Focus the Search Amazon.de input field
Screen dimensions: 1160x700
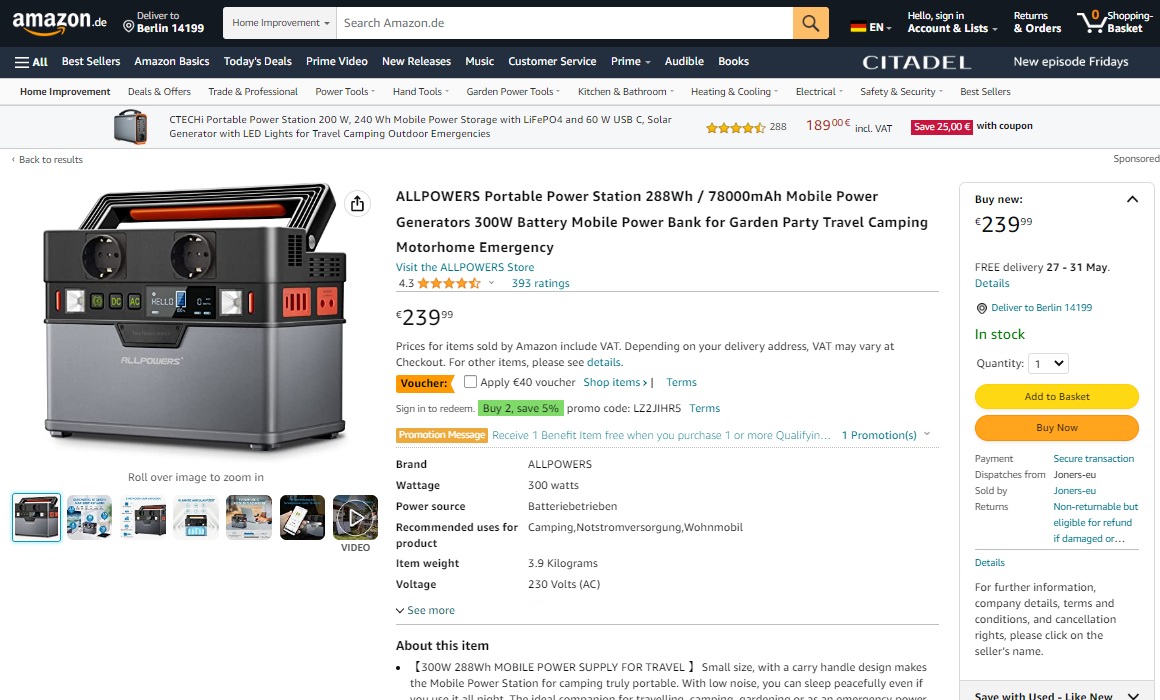(x=564, y=23)
